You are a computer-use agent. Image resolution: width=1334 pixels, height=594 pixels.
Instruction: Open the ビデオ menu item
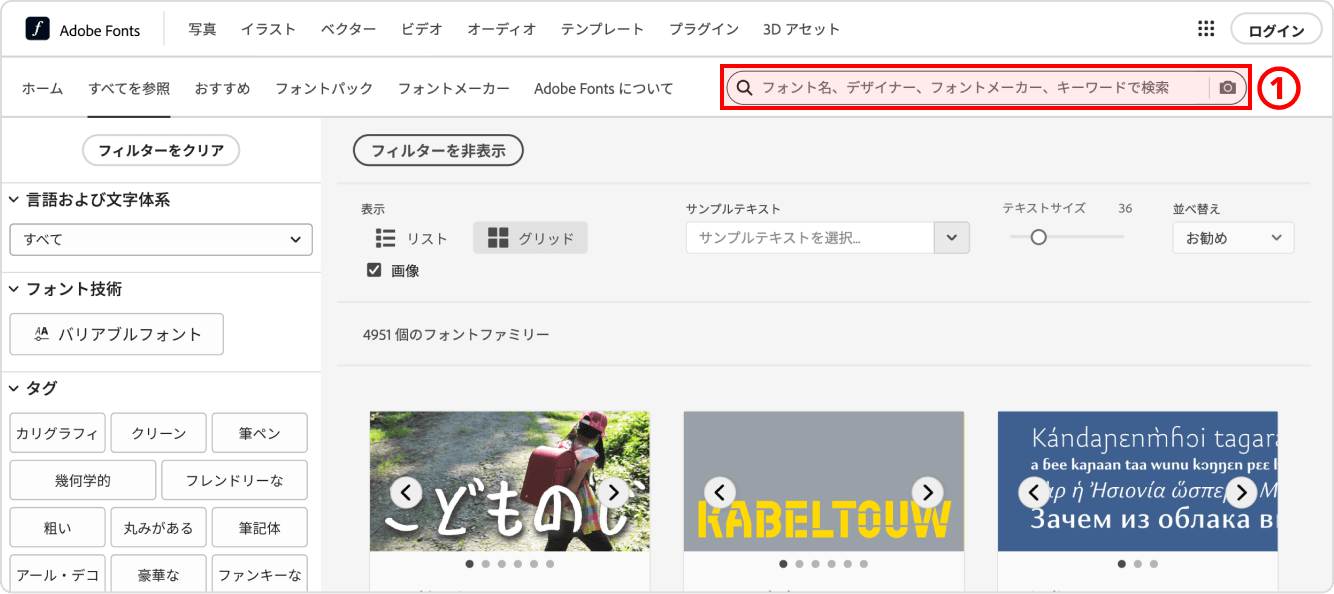click(x=422, y=29)
